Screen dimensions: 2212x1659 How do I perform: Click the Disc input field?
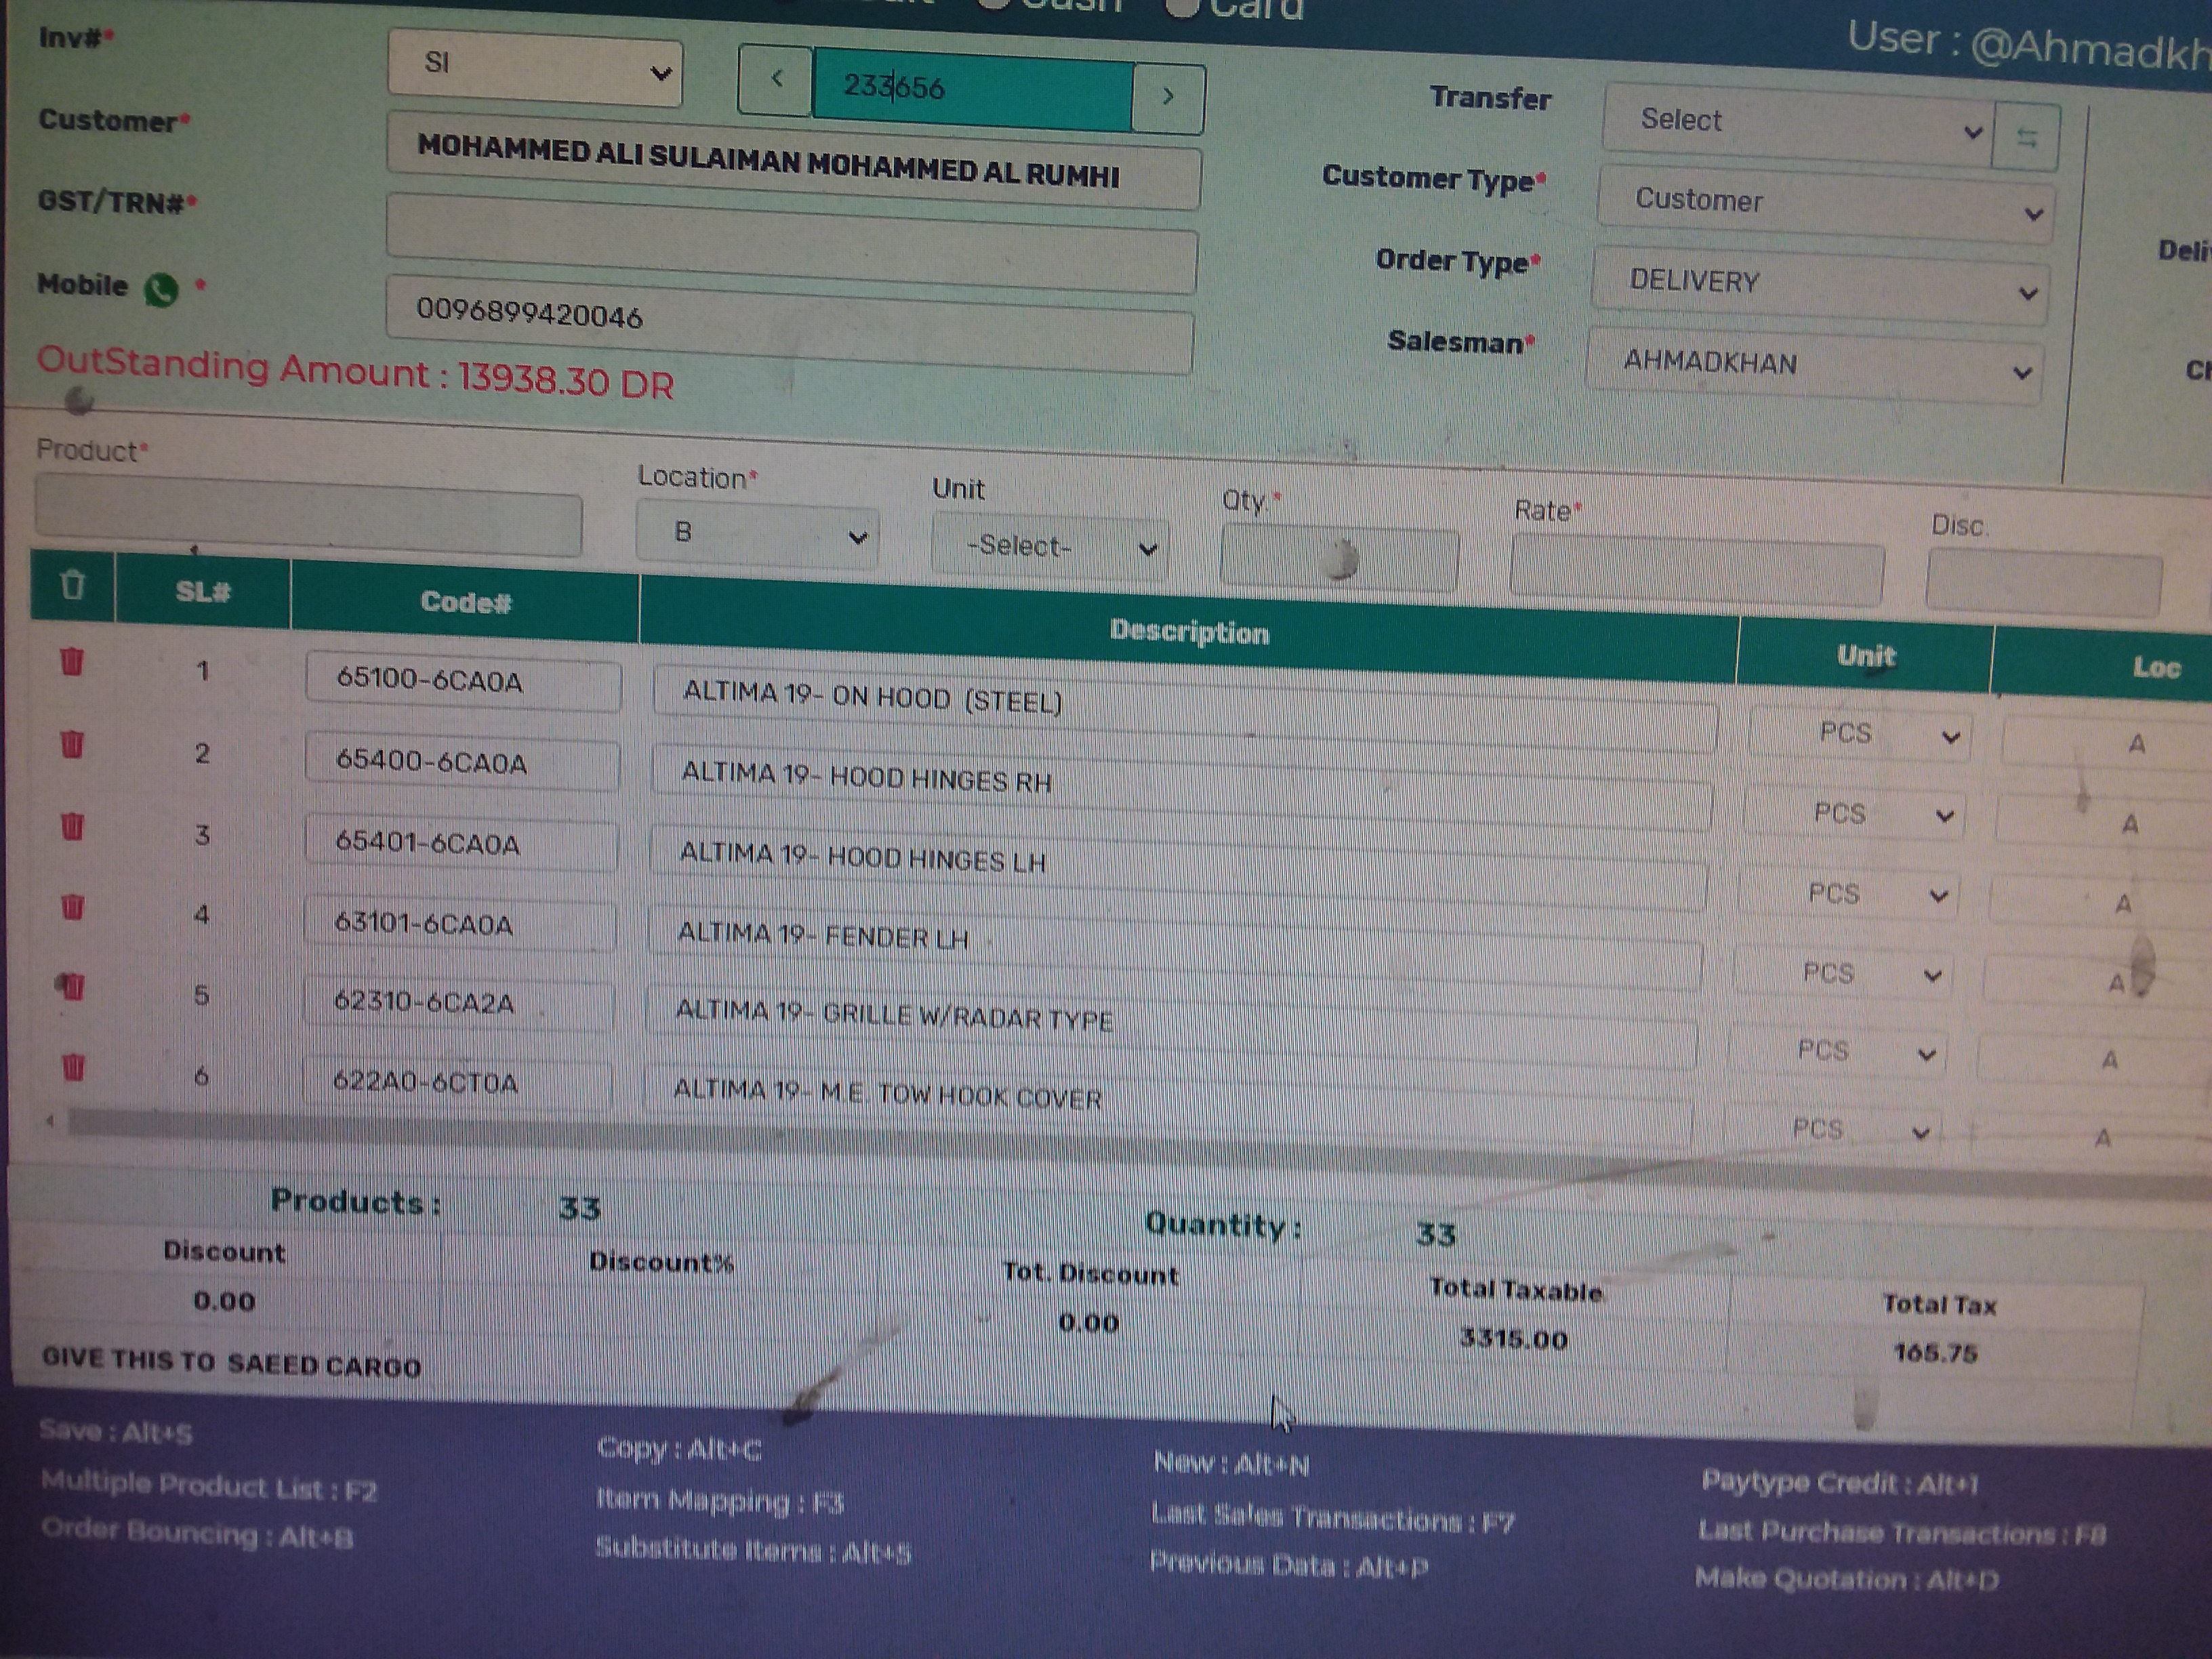tap(2043, 583)
